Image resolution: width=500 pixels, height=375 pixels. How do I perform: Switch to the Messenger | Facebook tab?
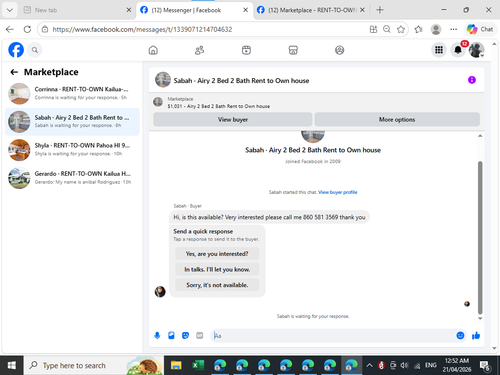click(194, 10)
